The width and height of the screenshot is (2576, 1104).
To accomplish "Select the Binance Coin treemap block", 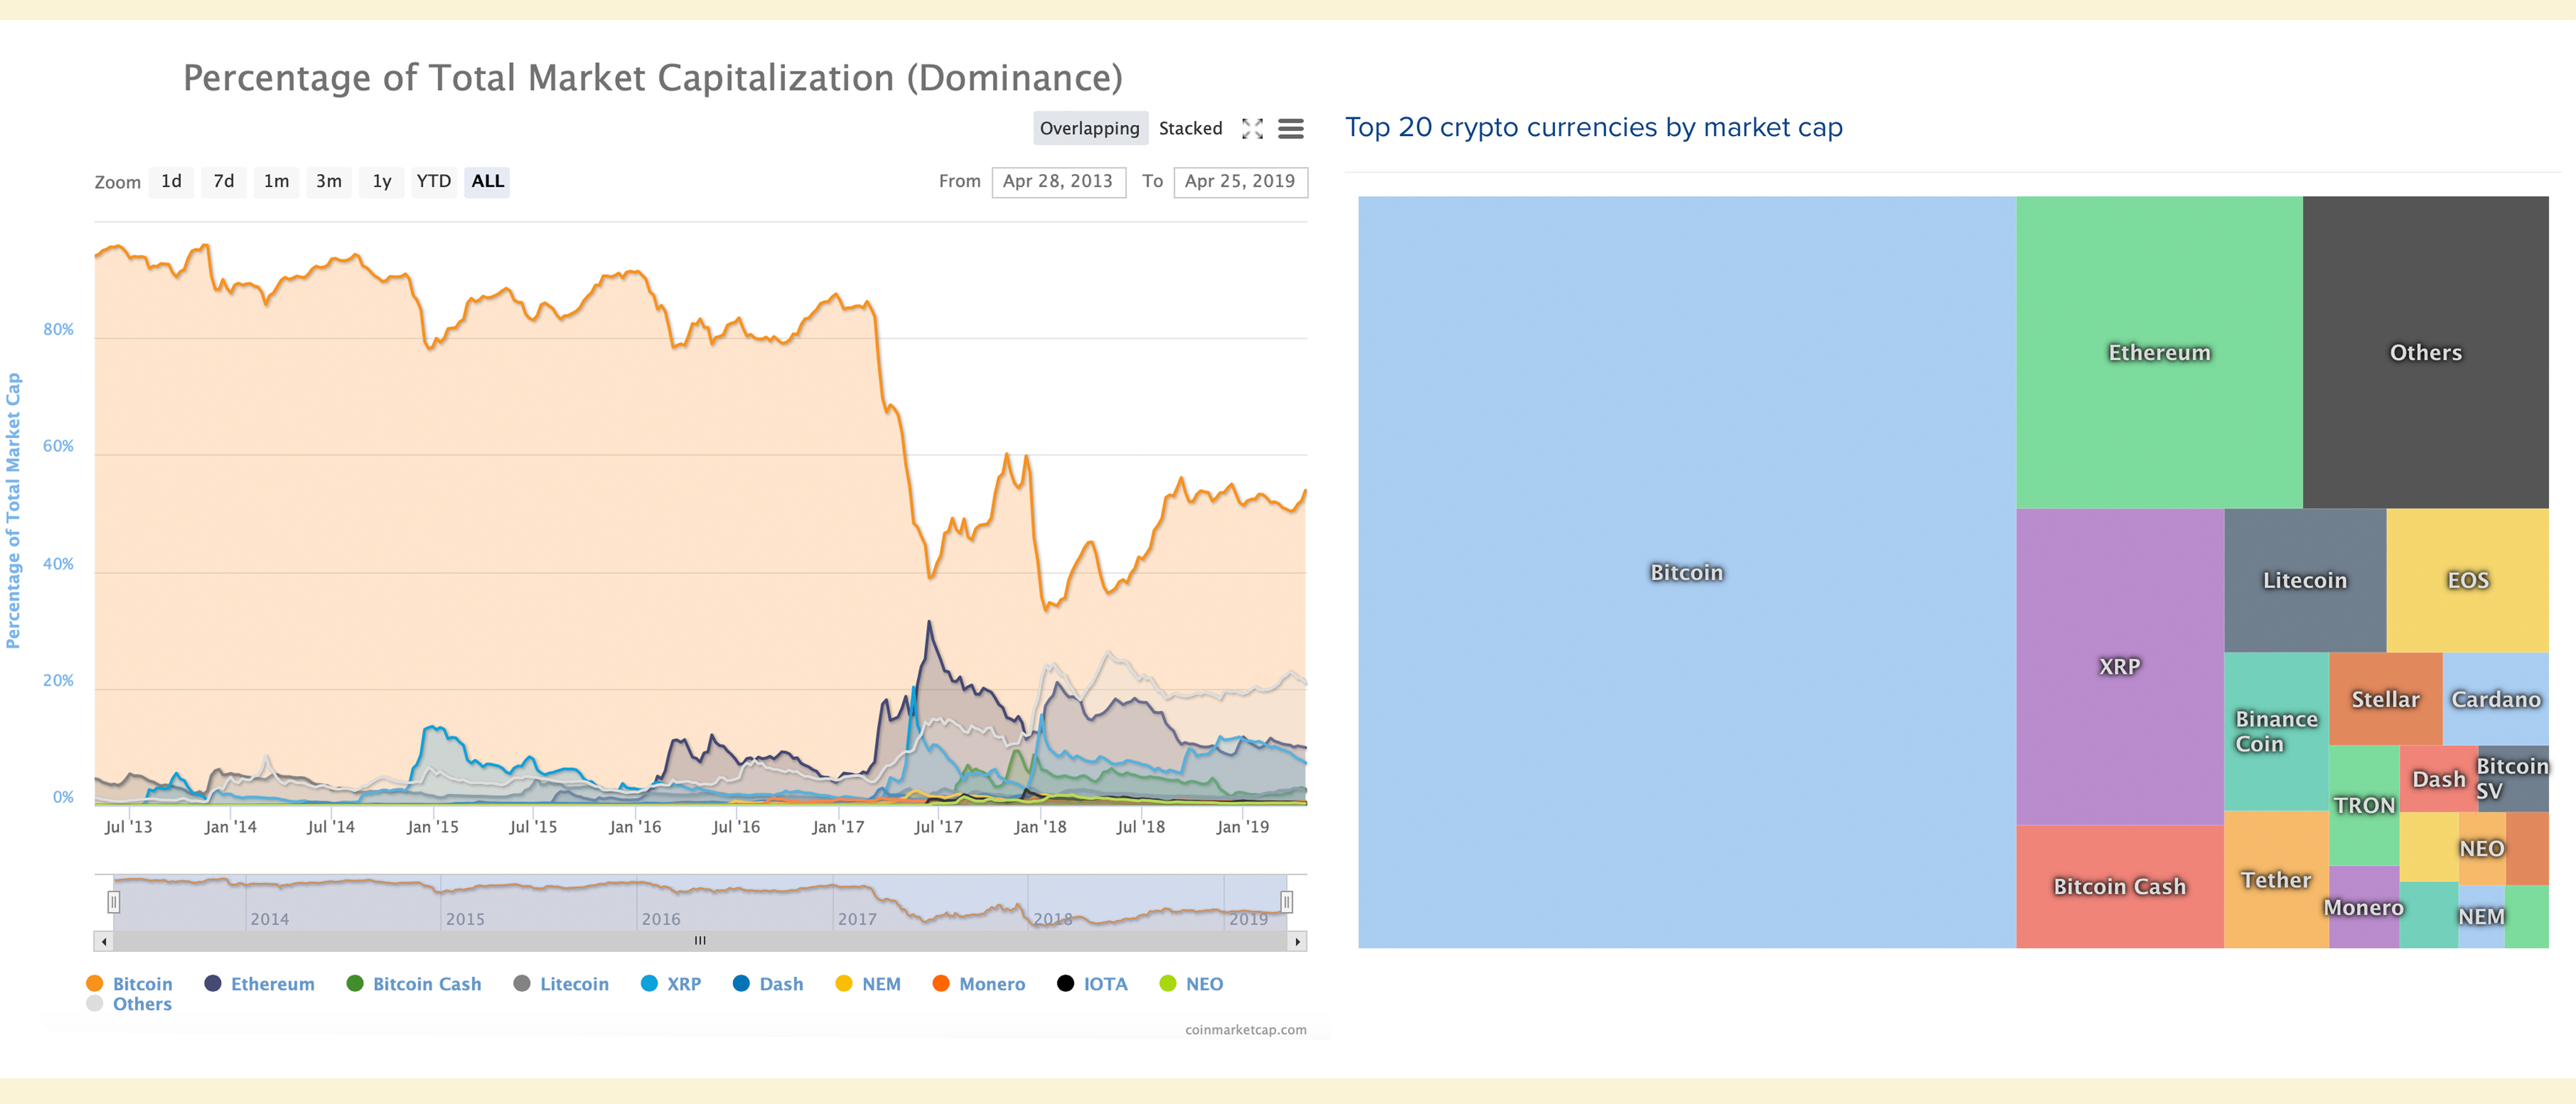I will coord(2276,731).
